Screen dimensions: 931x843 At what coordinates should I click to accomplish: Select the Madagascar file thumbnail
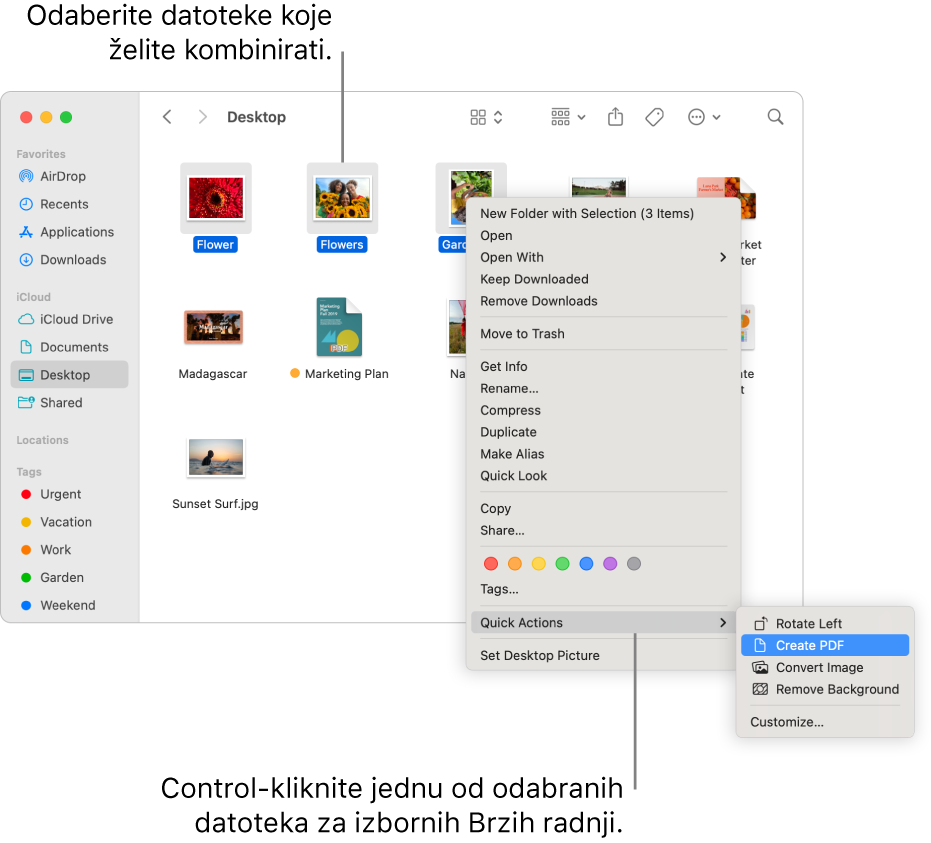click(x=213, y=327)
